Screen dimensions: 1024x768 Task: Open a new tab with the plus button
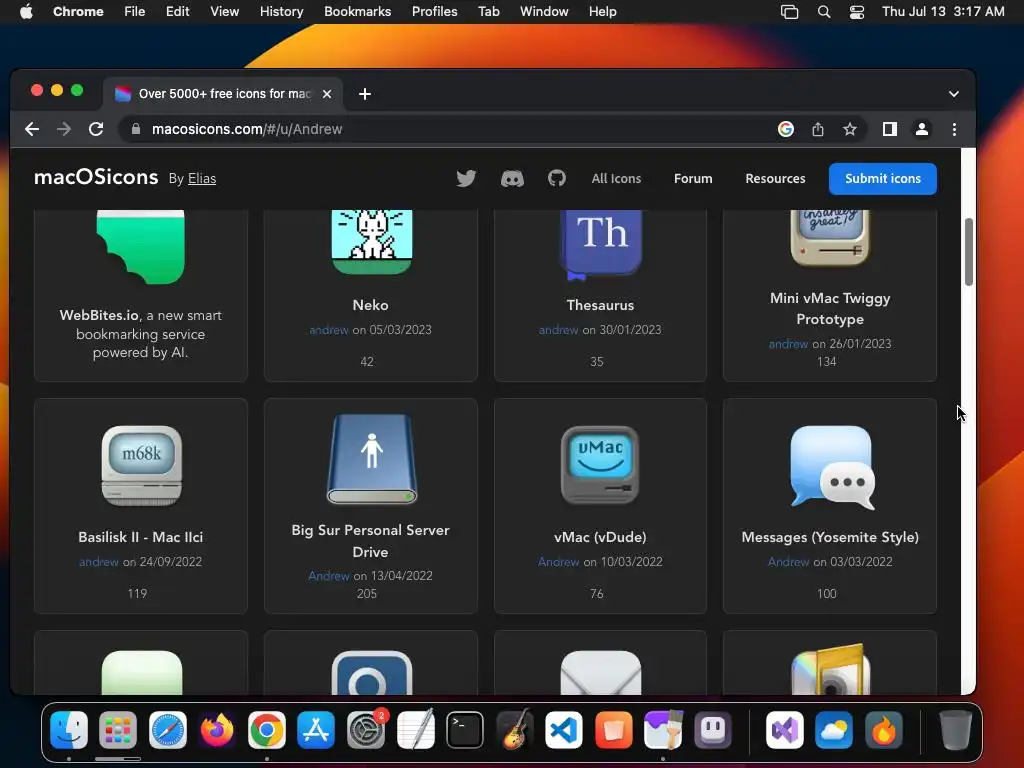click(x=365, y=94)
